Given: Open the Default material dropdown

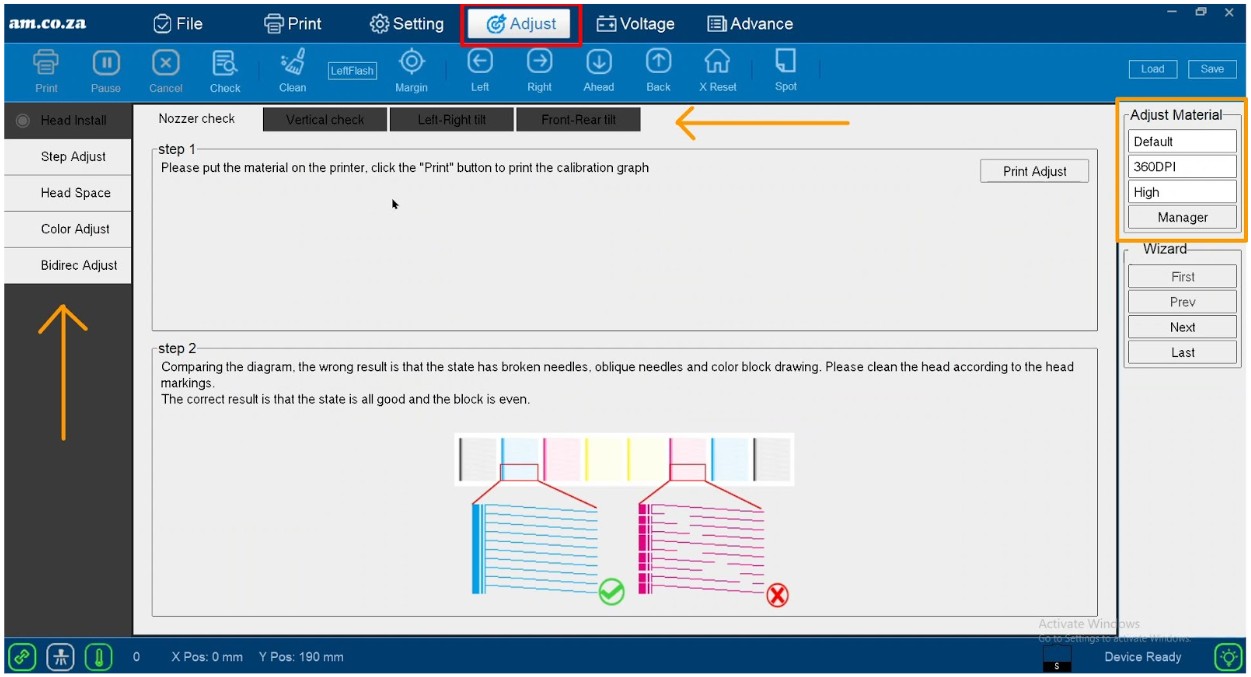Looking at the screenshot, I should tap(1182, 142).
